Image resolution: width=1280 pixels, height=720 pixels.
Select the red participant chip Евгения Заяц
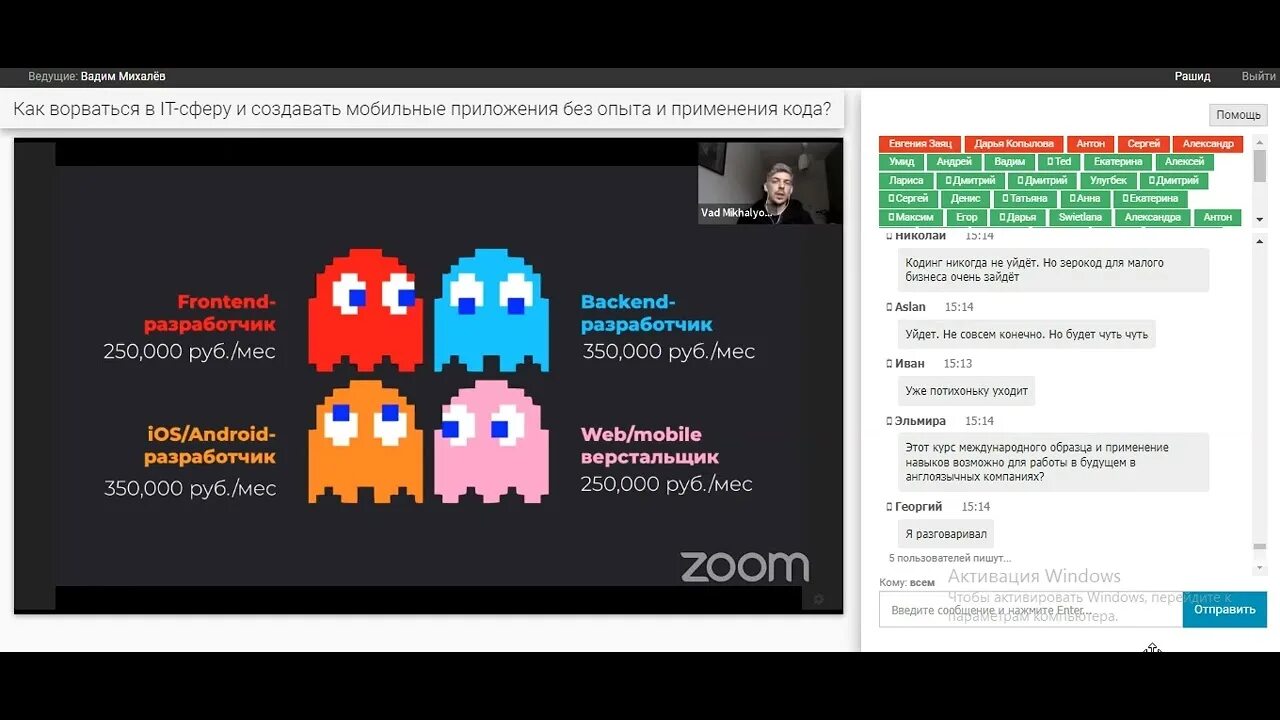coord(920,144)
